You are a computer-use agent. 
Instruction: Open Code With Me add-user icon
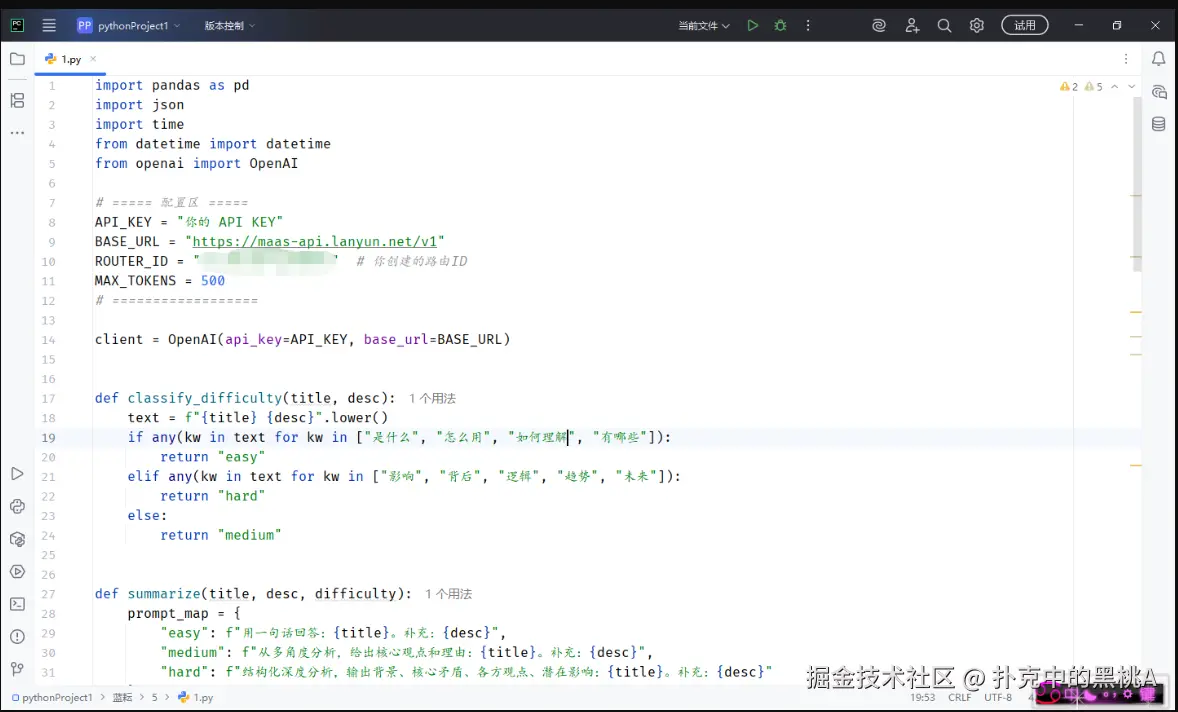912,26
